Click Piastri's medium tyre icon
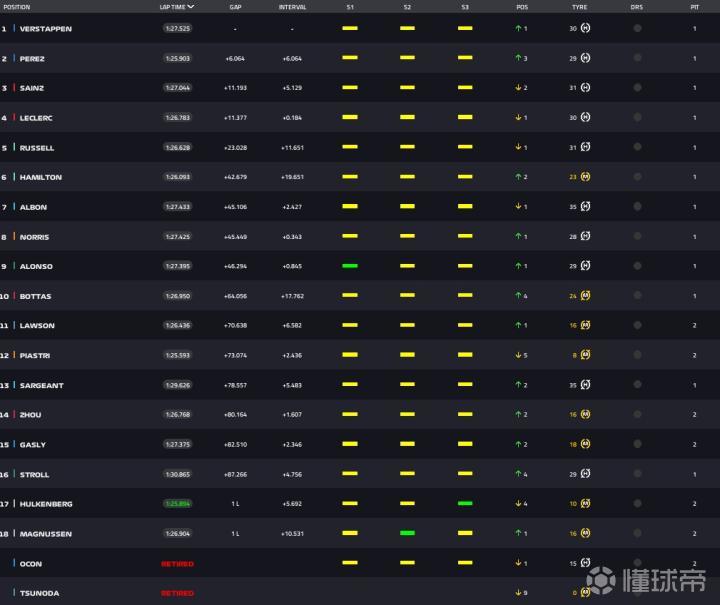The image size is (720, 605). coord(585,355)
